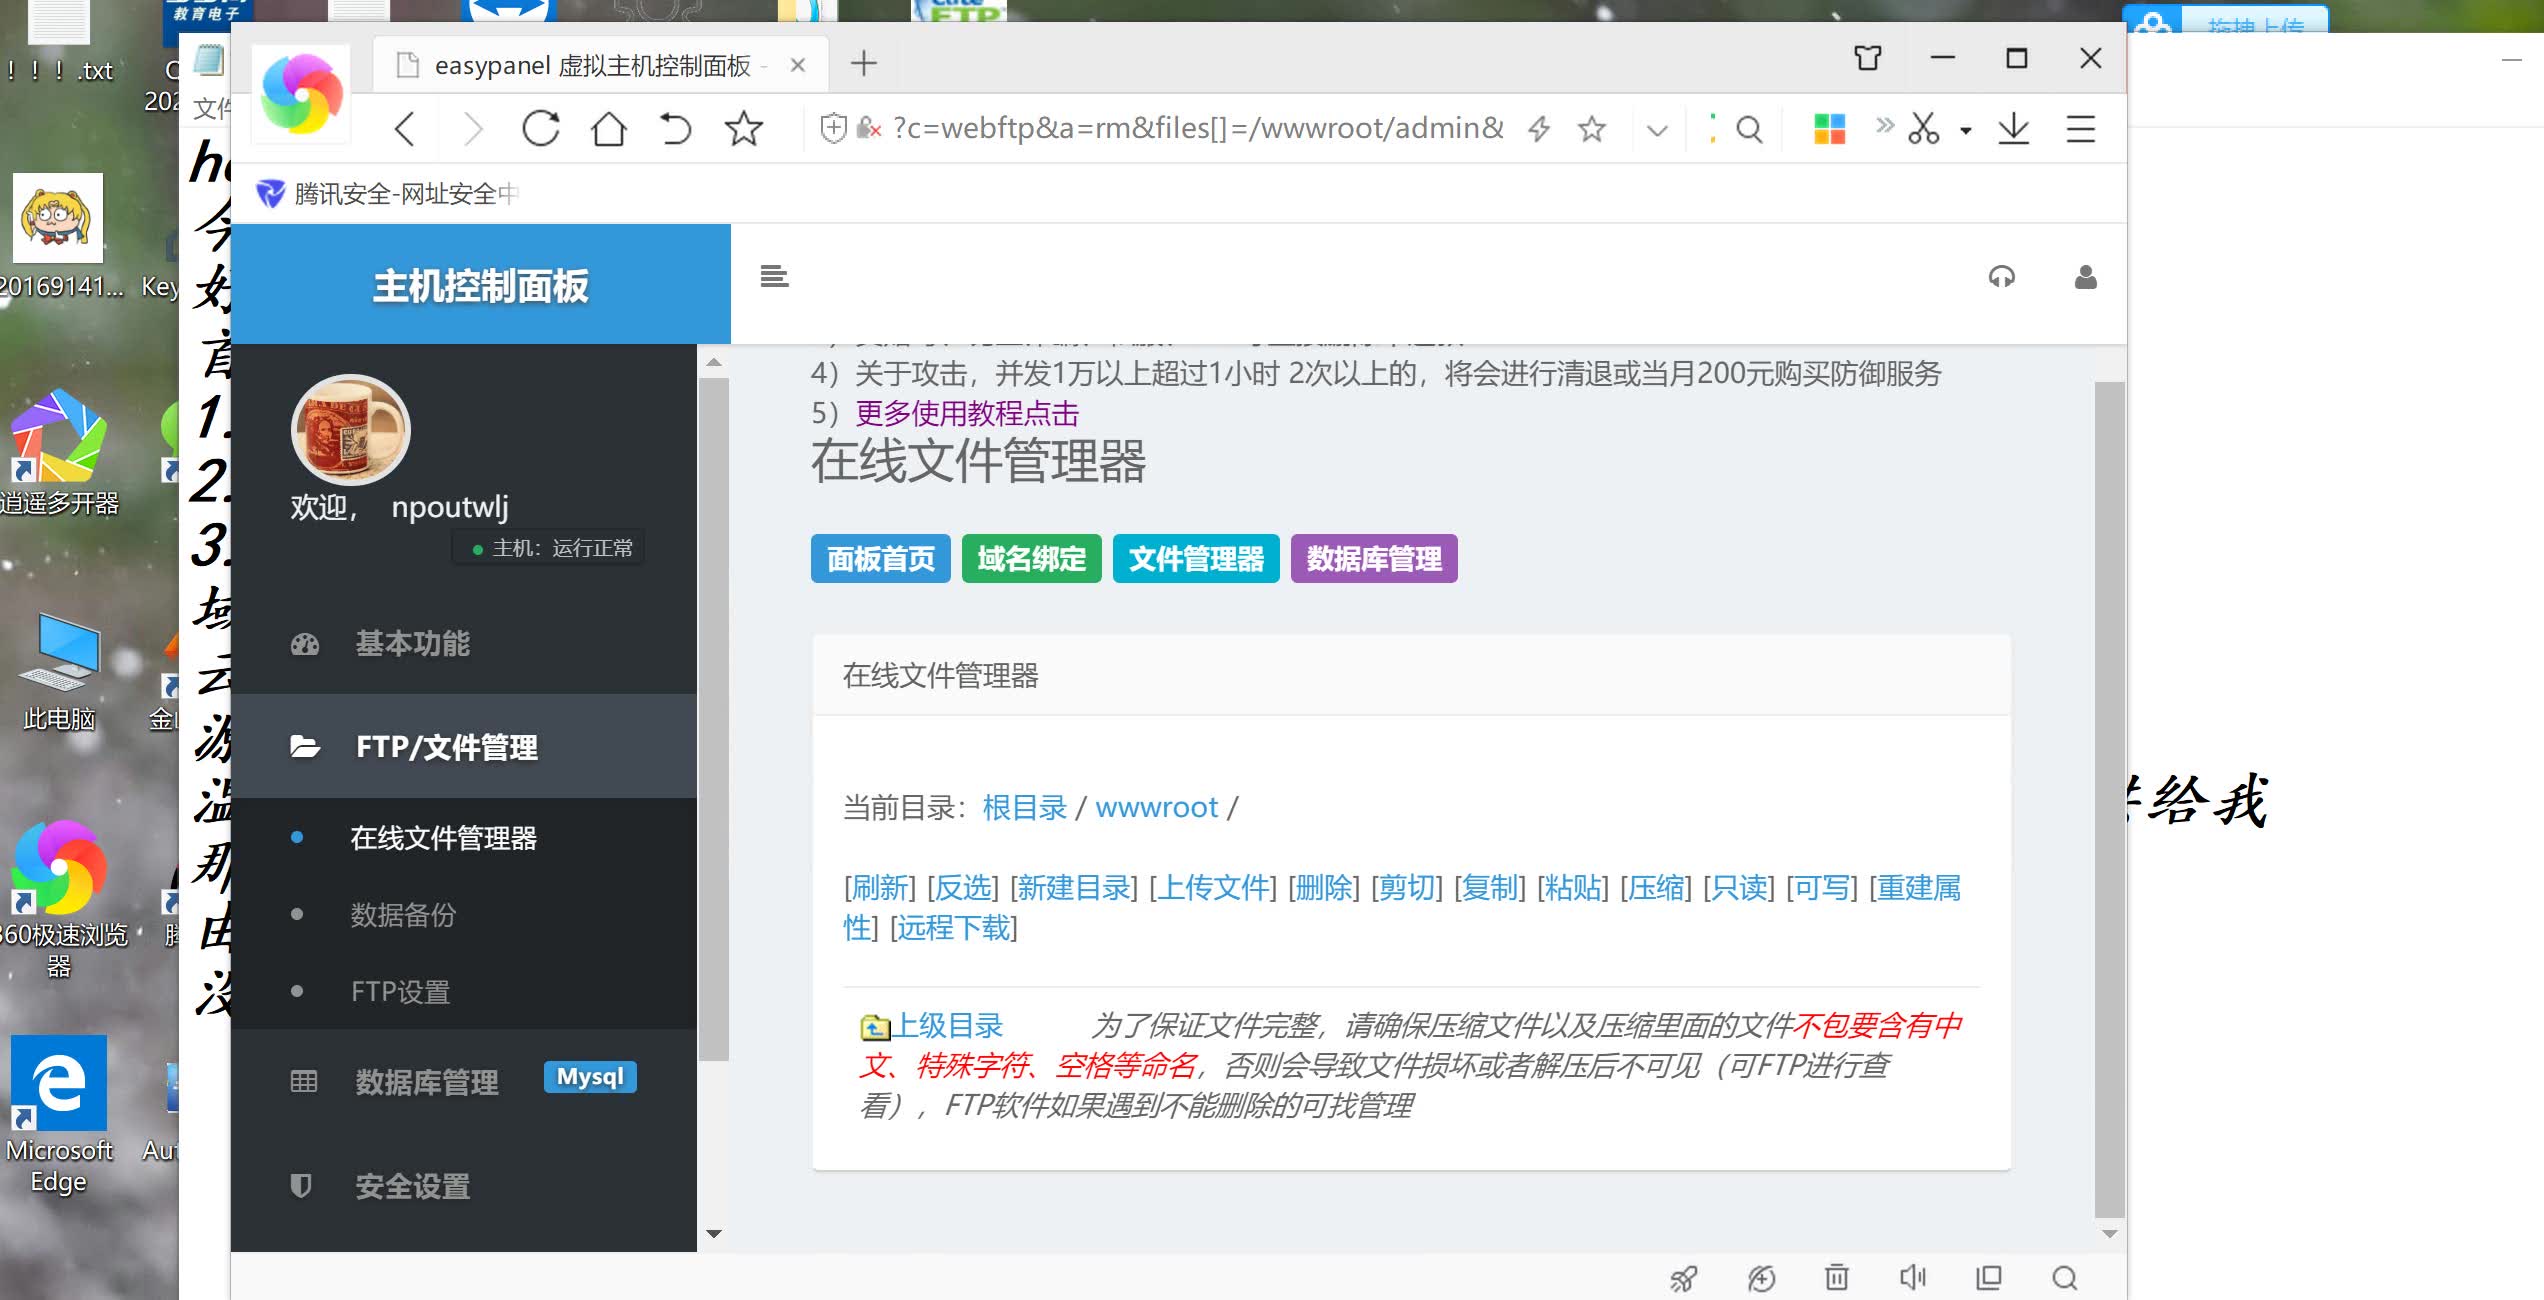
Task: Click the browser forward arrow
Action: (x=473, y=129)
